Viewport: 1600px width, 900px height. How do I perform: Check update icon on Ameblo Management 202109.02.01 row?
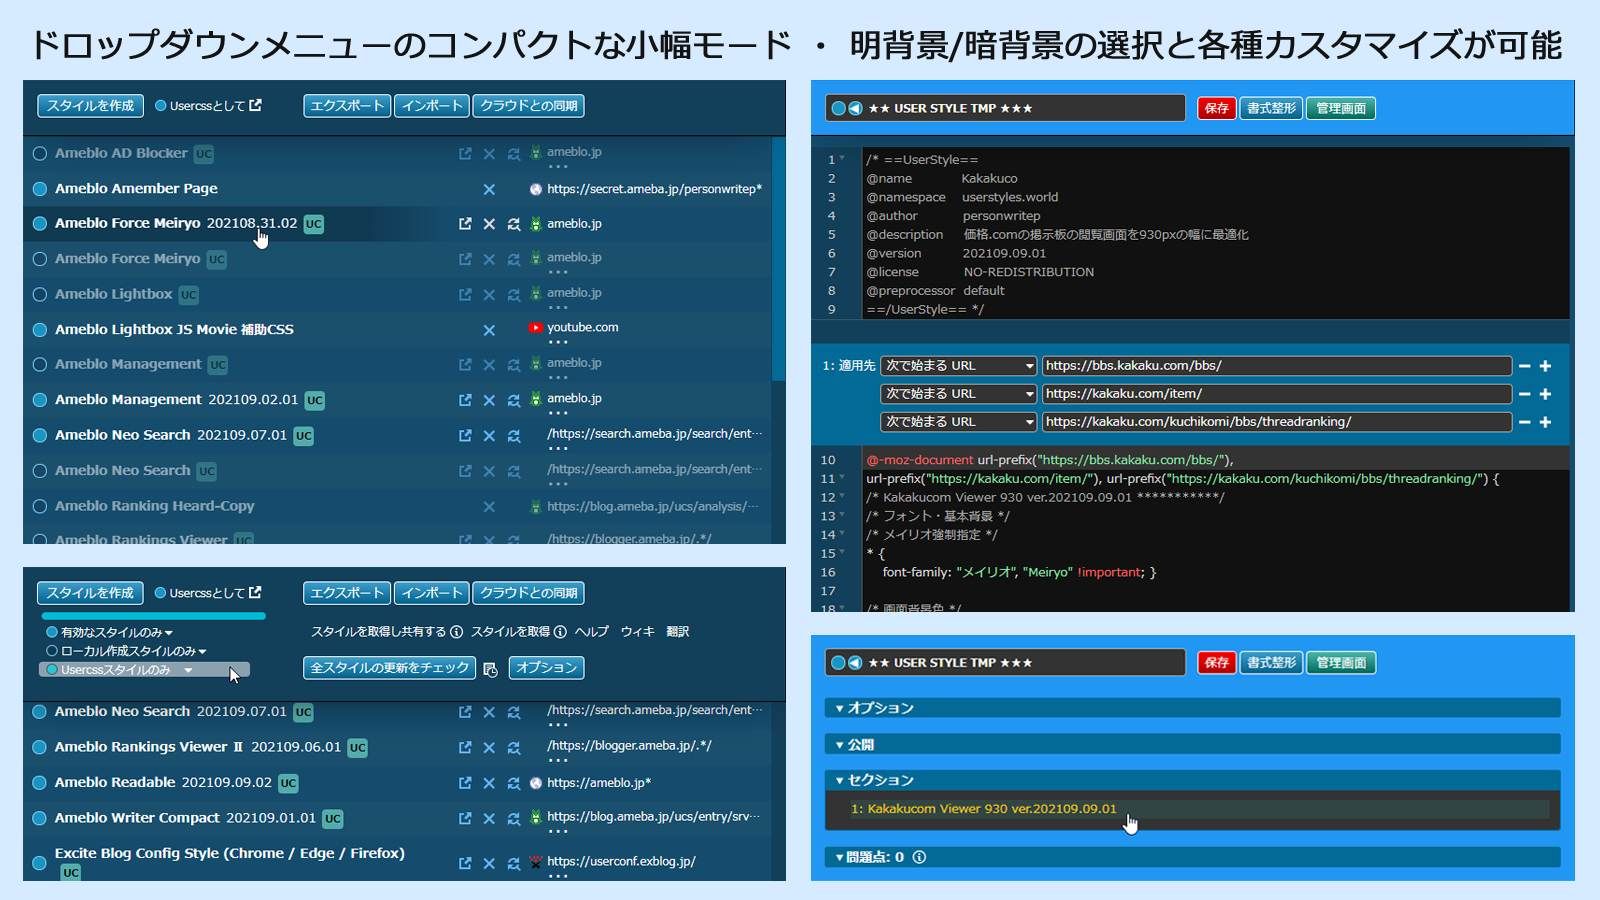[513, 400]
